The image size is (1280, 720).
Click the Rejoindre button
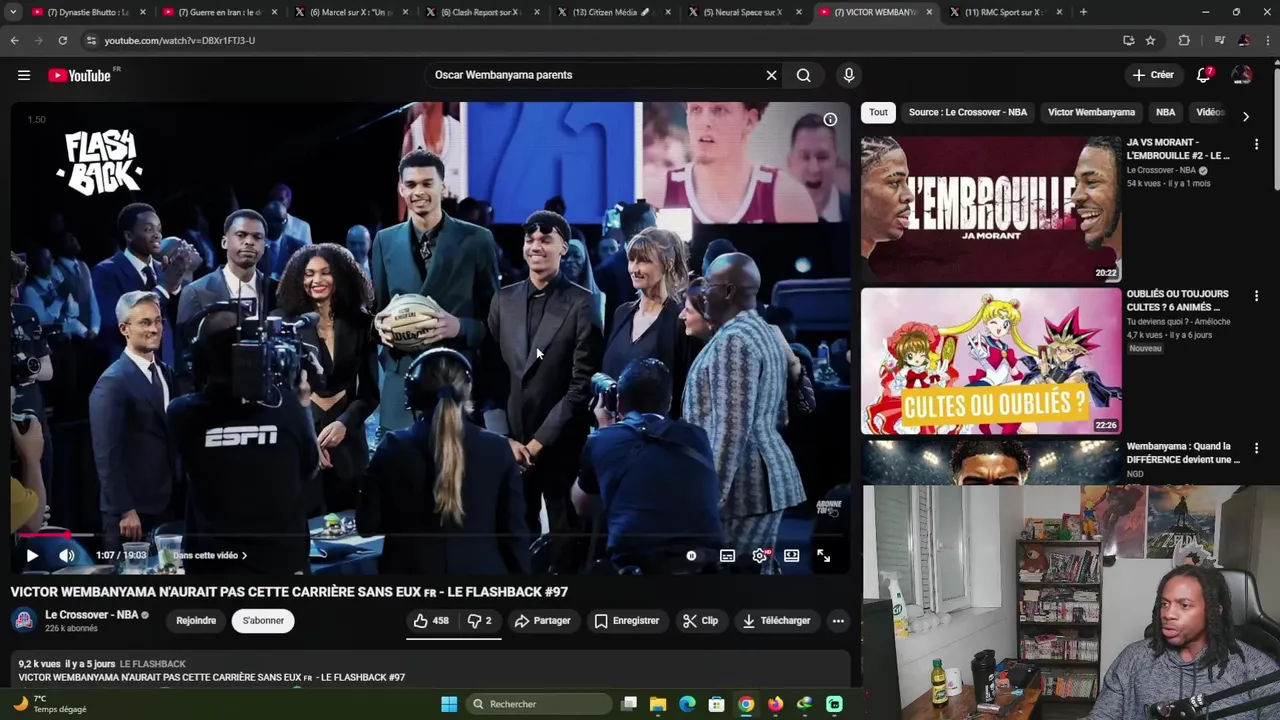pyautogui.click(x=196, y=621)
